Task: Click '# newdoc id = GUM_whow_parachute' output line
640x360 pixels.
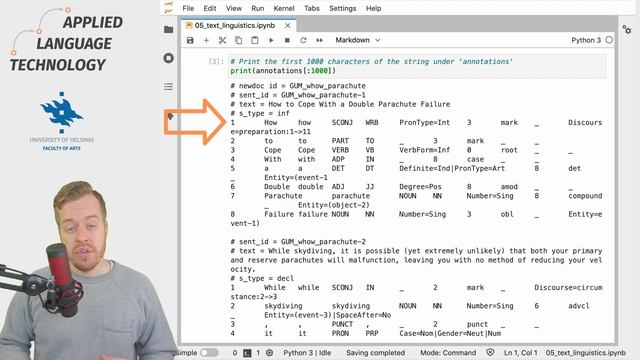Action: click(298, 86)
